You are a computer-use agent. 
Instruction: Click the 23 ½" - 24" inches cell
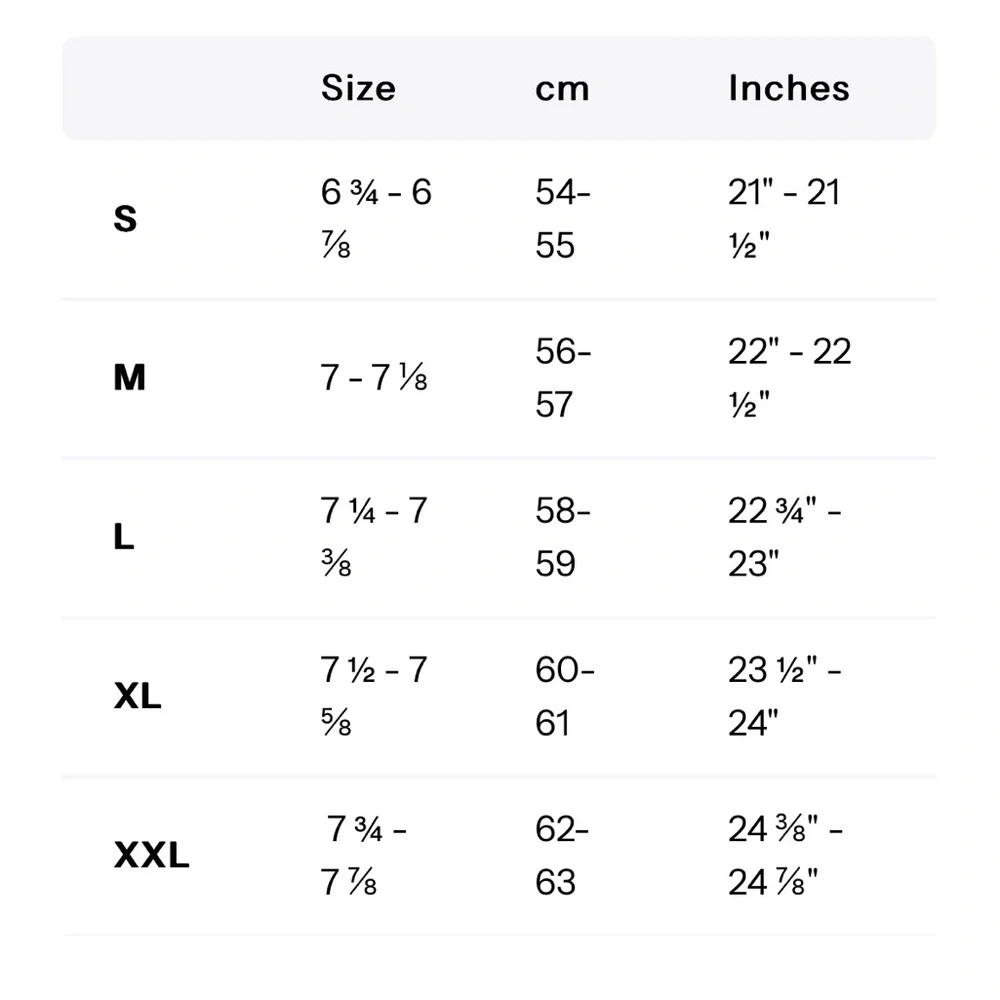coord(785,696)
